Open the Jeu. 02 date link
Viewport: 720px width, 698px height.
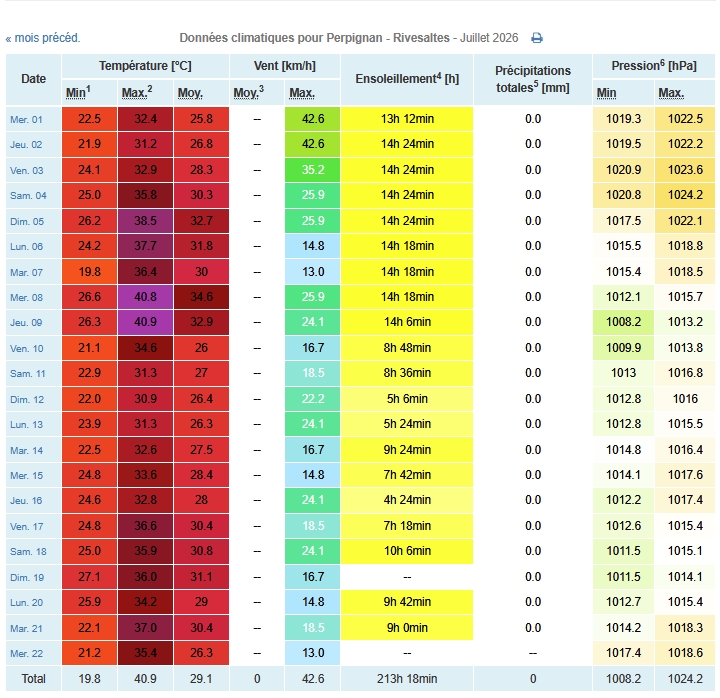(26, 145)
